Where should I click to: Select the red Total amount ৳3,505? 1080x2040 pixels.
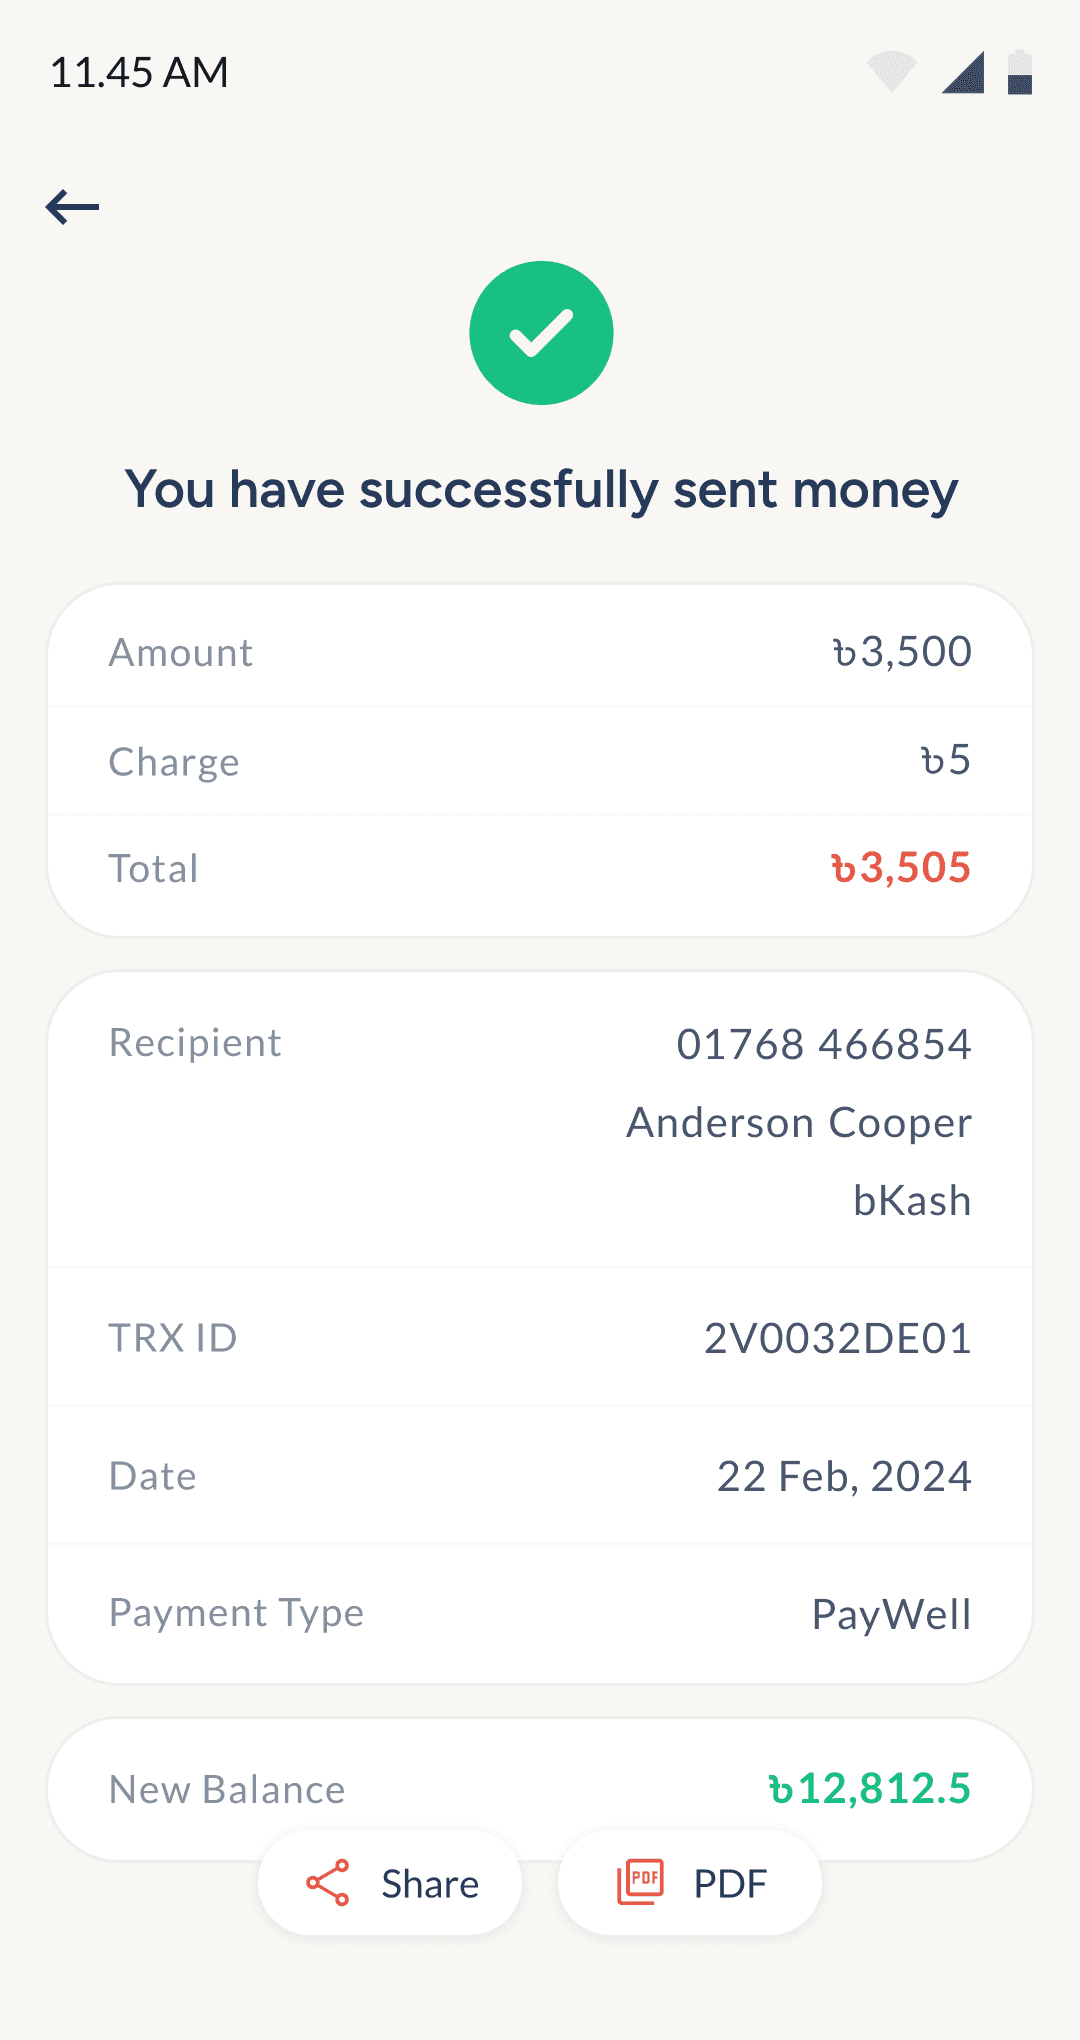pyautogui.click(x=901, y=867)
